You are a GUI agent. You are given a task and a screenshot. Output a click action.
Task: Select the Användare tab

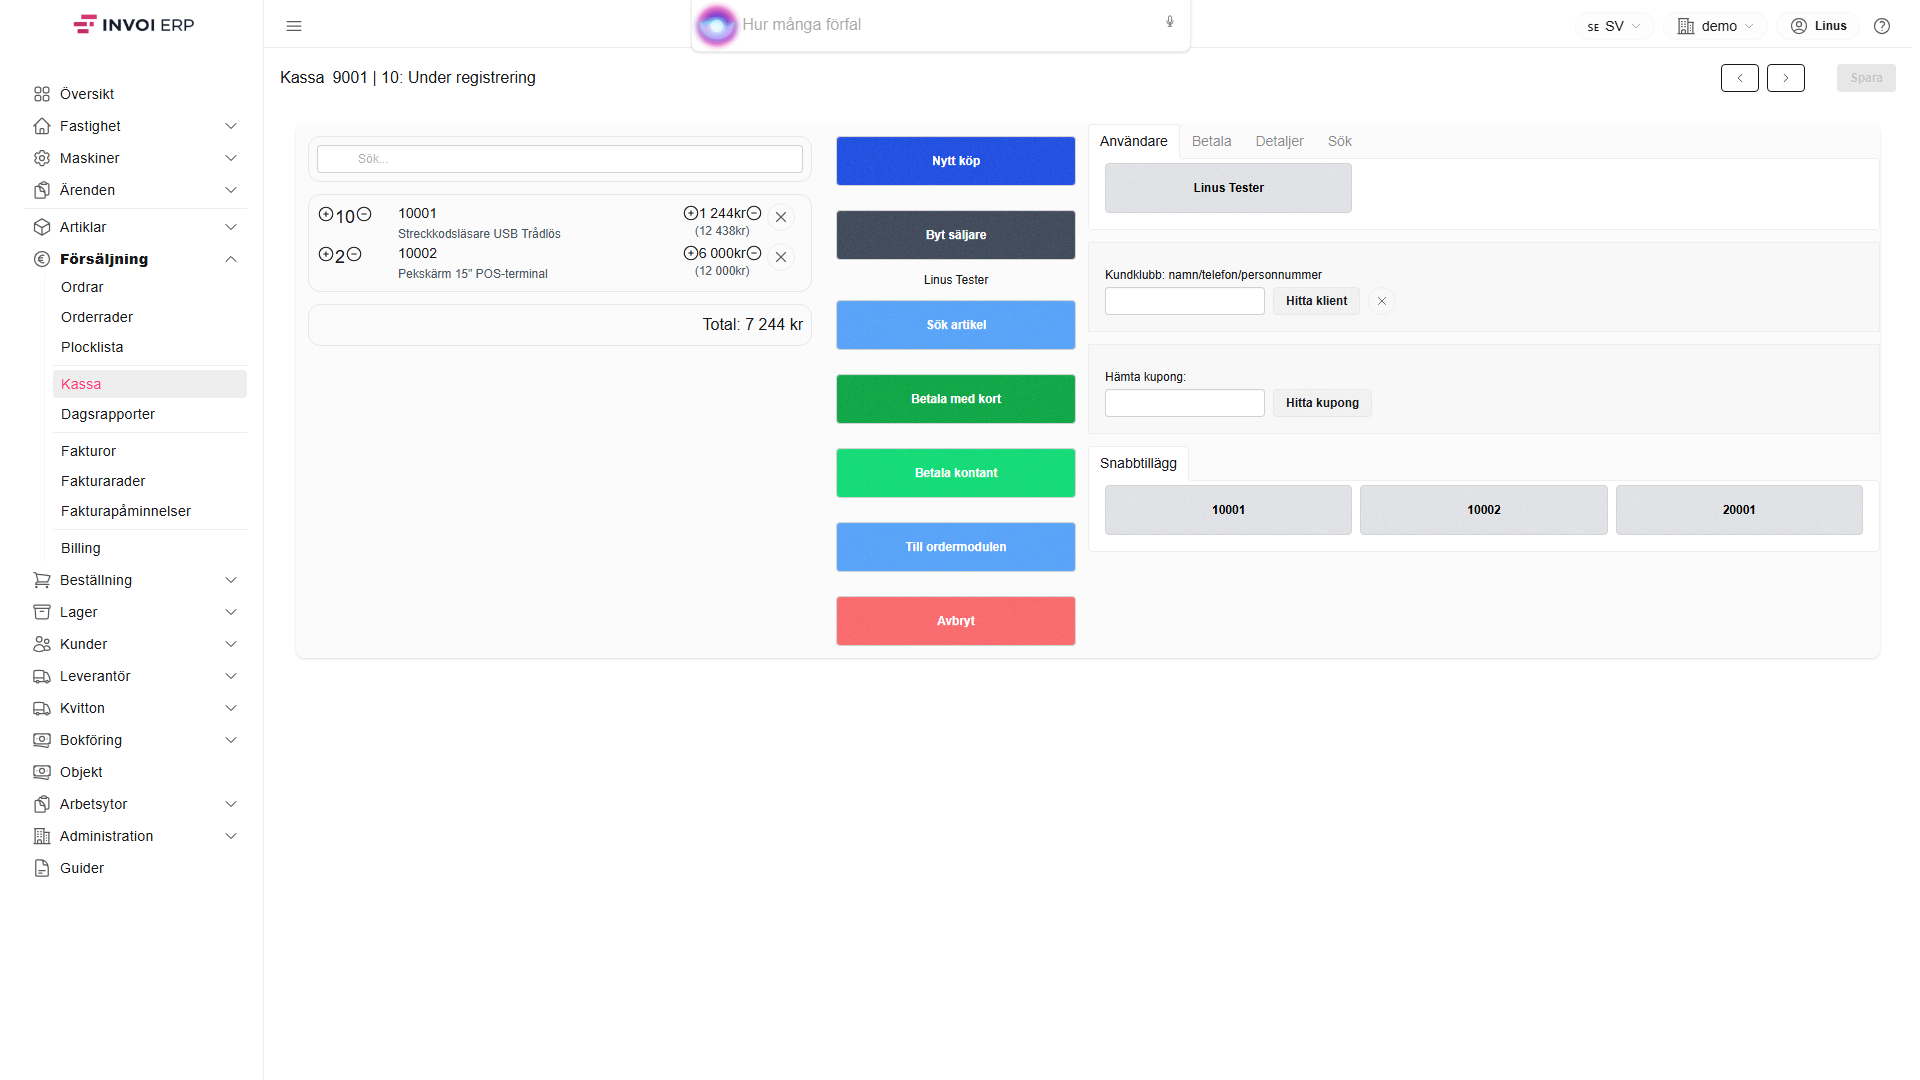1133,141
